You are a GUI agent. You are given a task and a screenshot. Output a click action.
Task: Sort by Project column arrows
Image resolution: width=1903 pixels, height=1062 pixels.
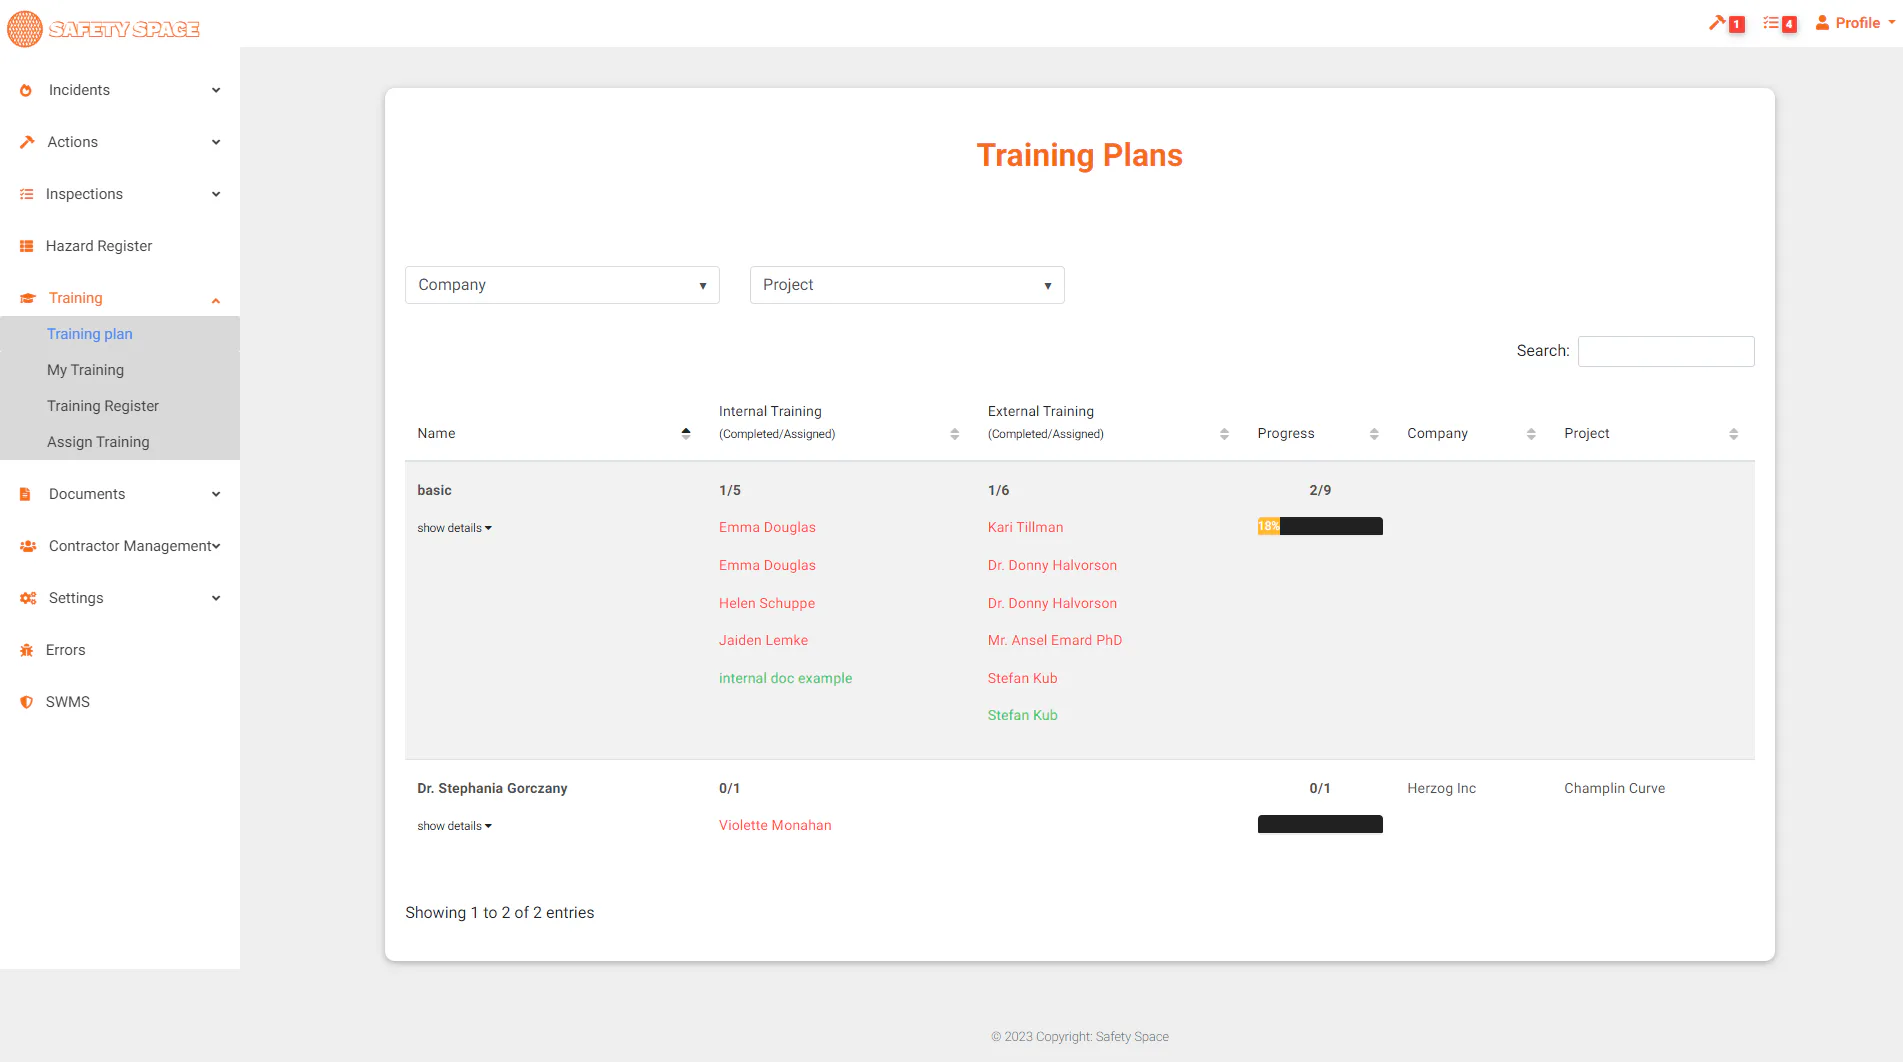tap(1734, 433)
